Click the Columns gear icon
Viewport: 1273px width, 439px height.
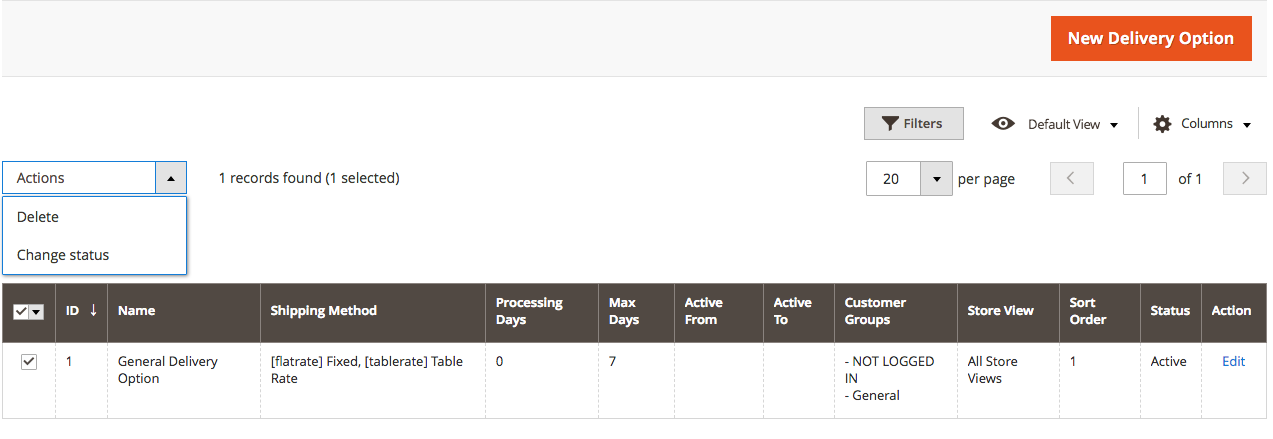pos(1162,124)
